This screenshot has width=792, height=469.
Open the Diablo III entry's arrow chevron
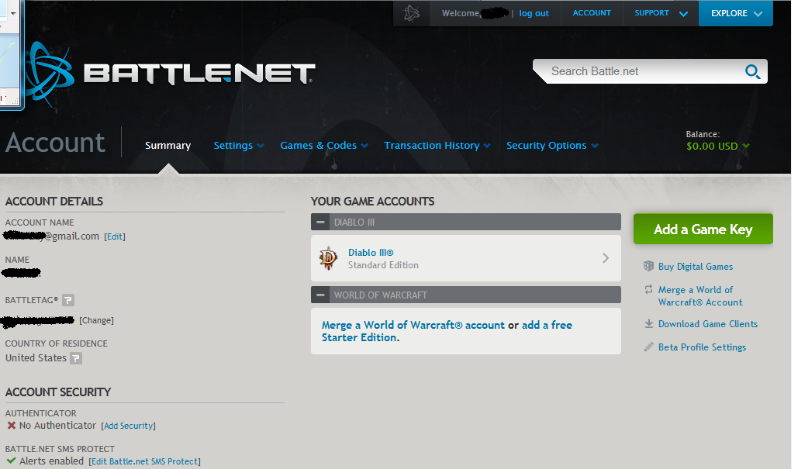(x=606, y=258)
